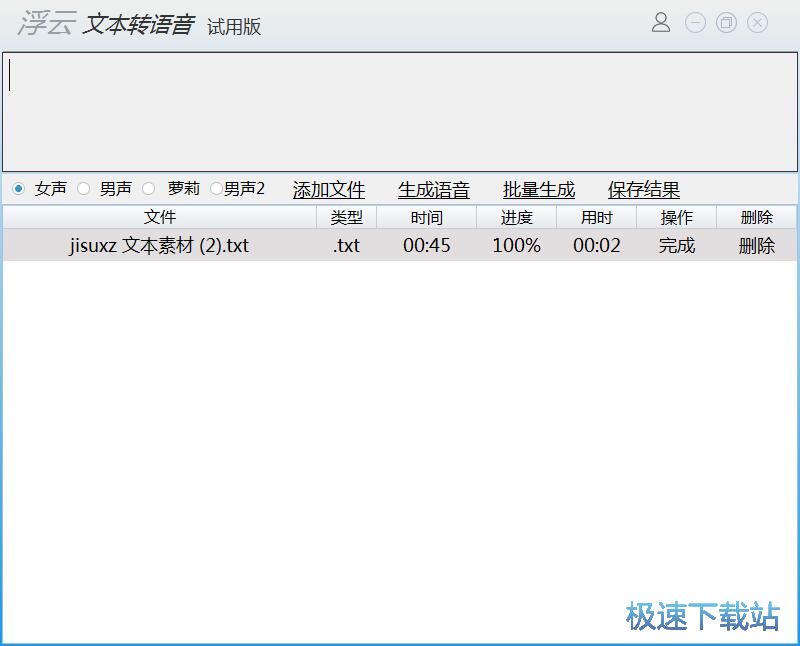Viewport: 800px width, 646px height.
Task: Click the 00:02 elapsed time cell
Action: 596,245
